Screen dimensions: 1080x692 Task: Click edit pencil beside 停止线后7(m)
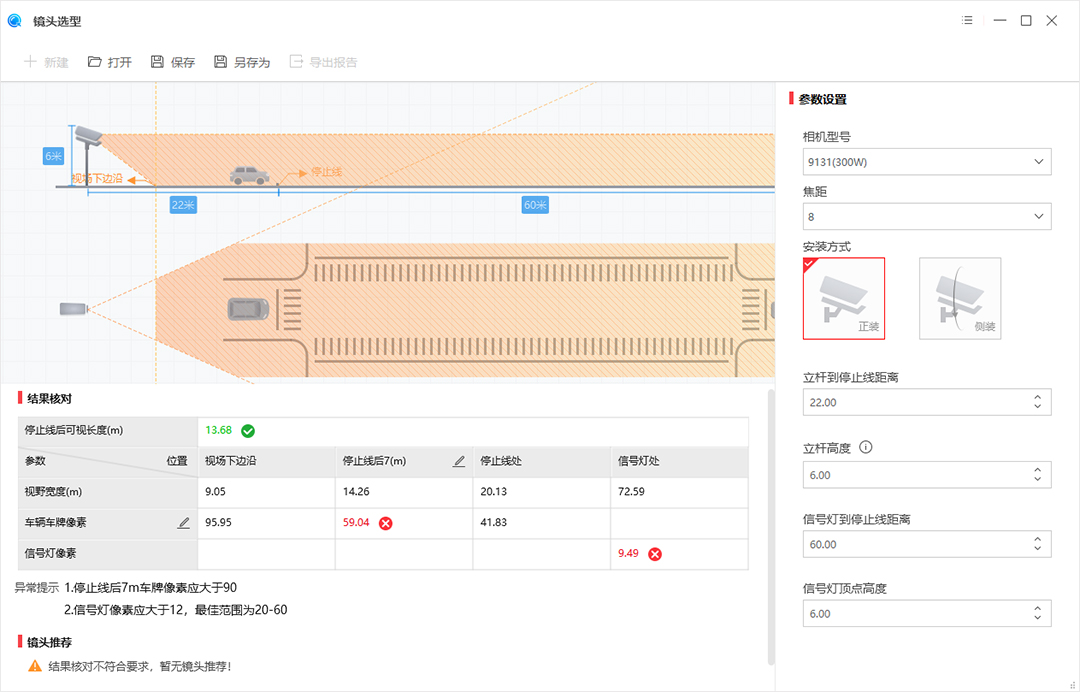459,461
